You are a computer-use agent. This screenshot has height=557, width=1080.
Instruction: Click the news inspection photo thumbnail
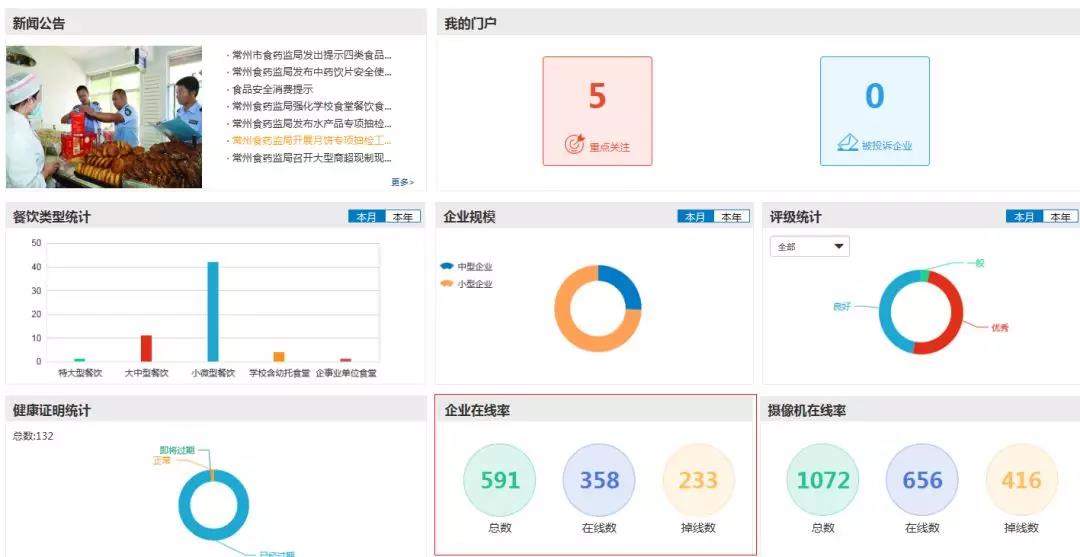point(104,117)
